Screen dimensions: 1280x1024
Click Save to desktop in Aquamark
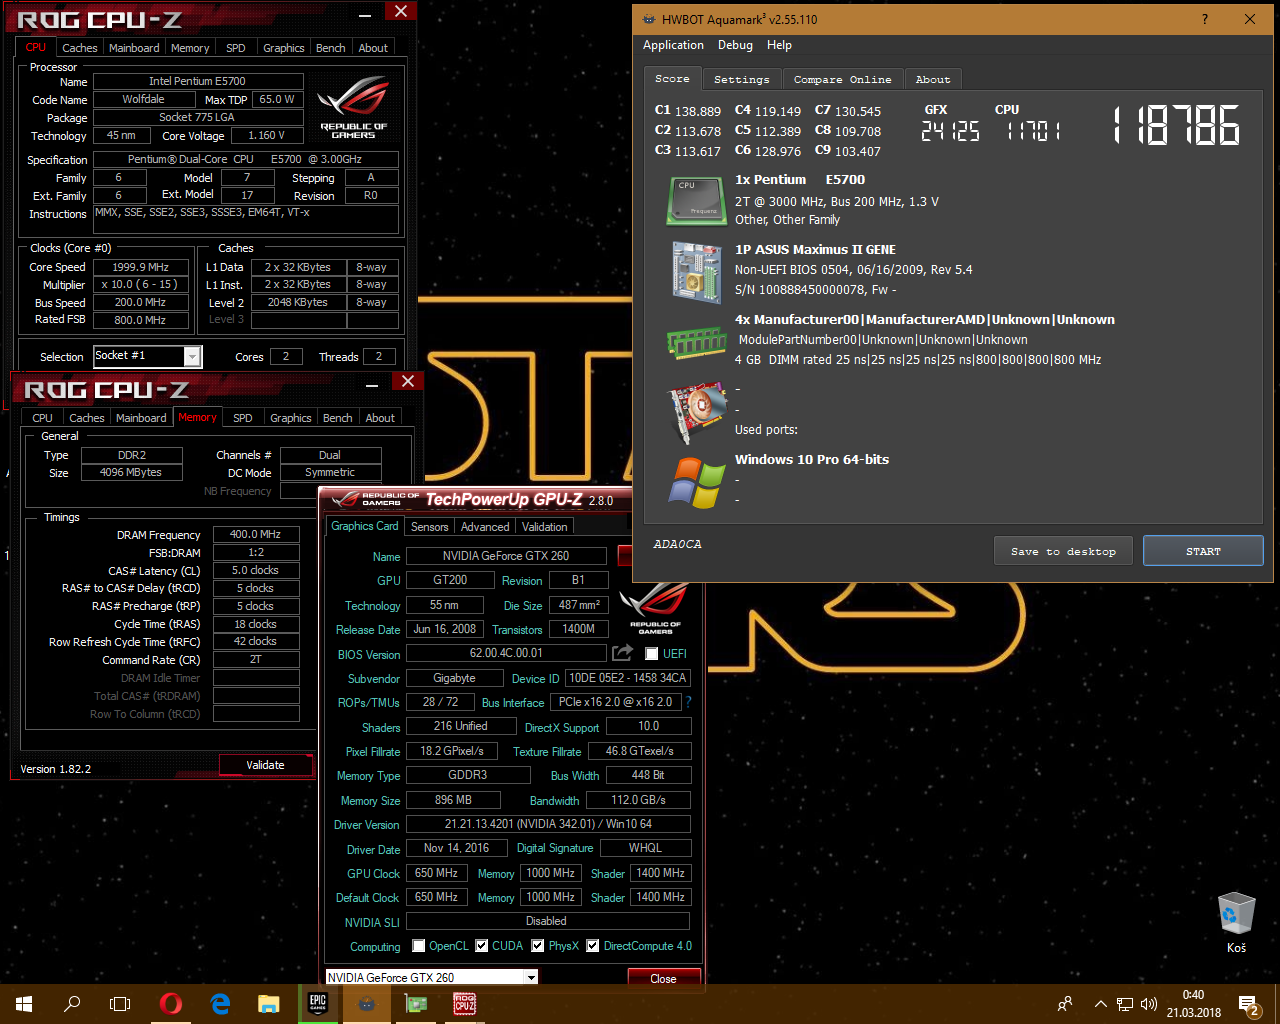pyautogui.click(x=1063, y=551)
